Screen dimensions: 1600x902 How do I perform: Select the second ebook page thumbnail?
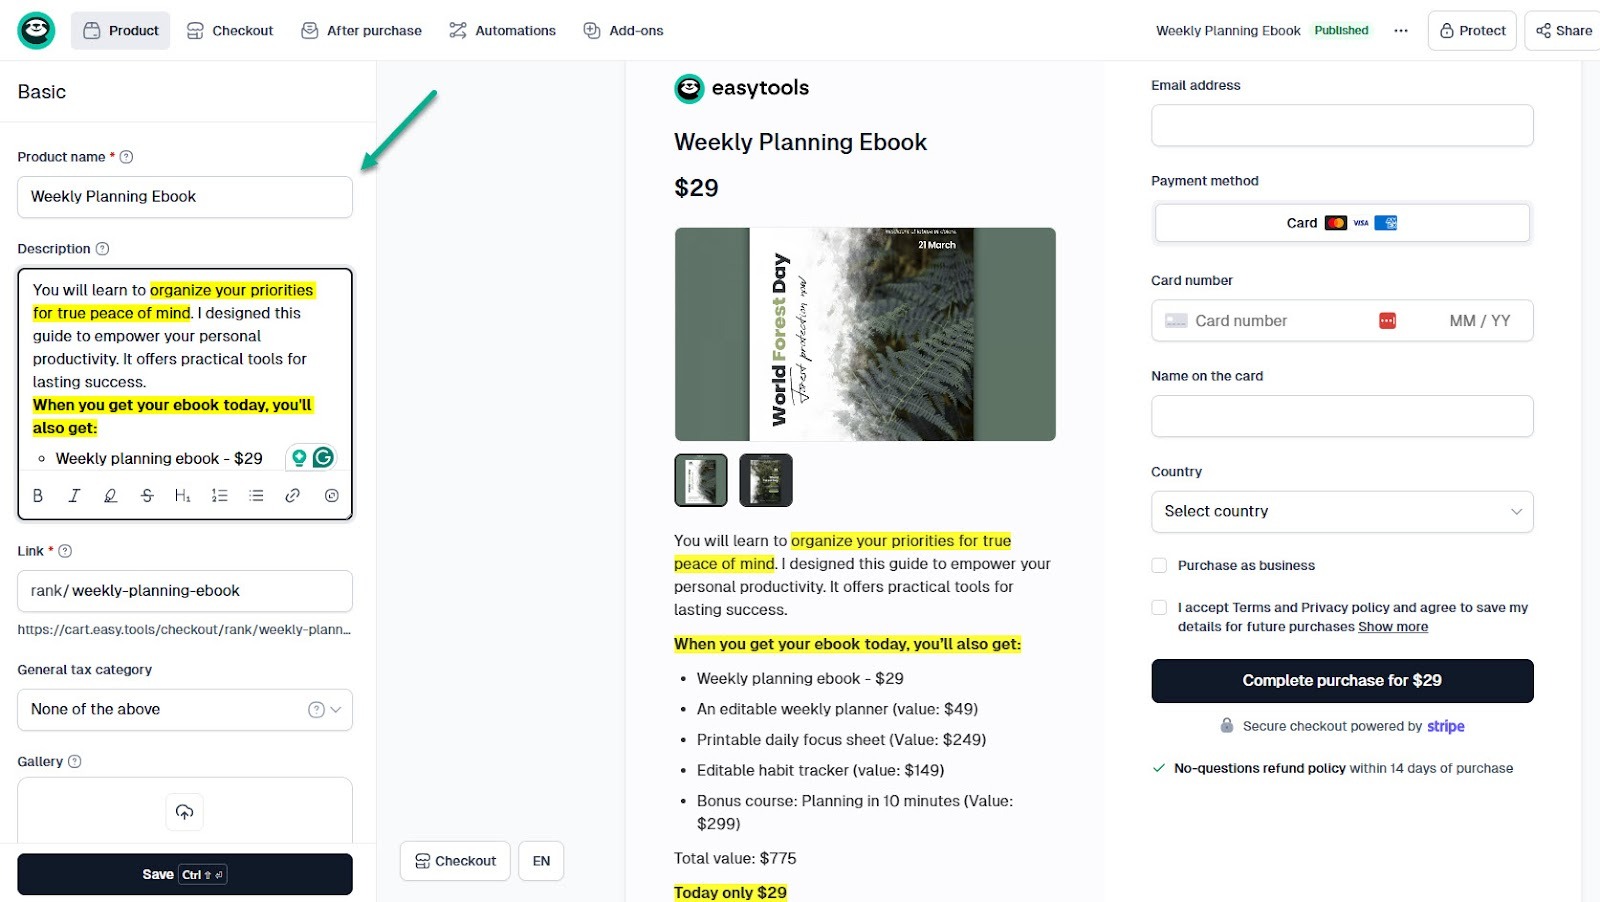[x=765, y=480]
